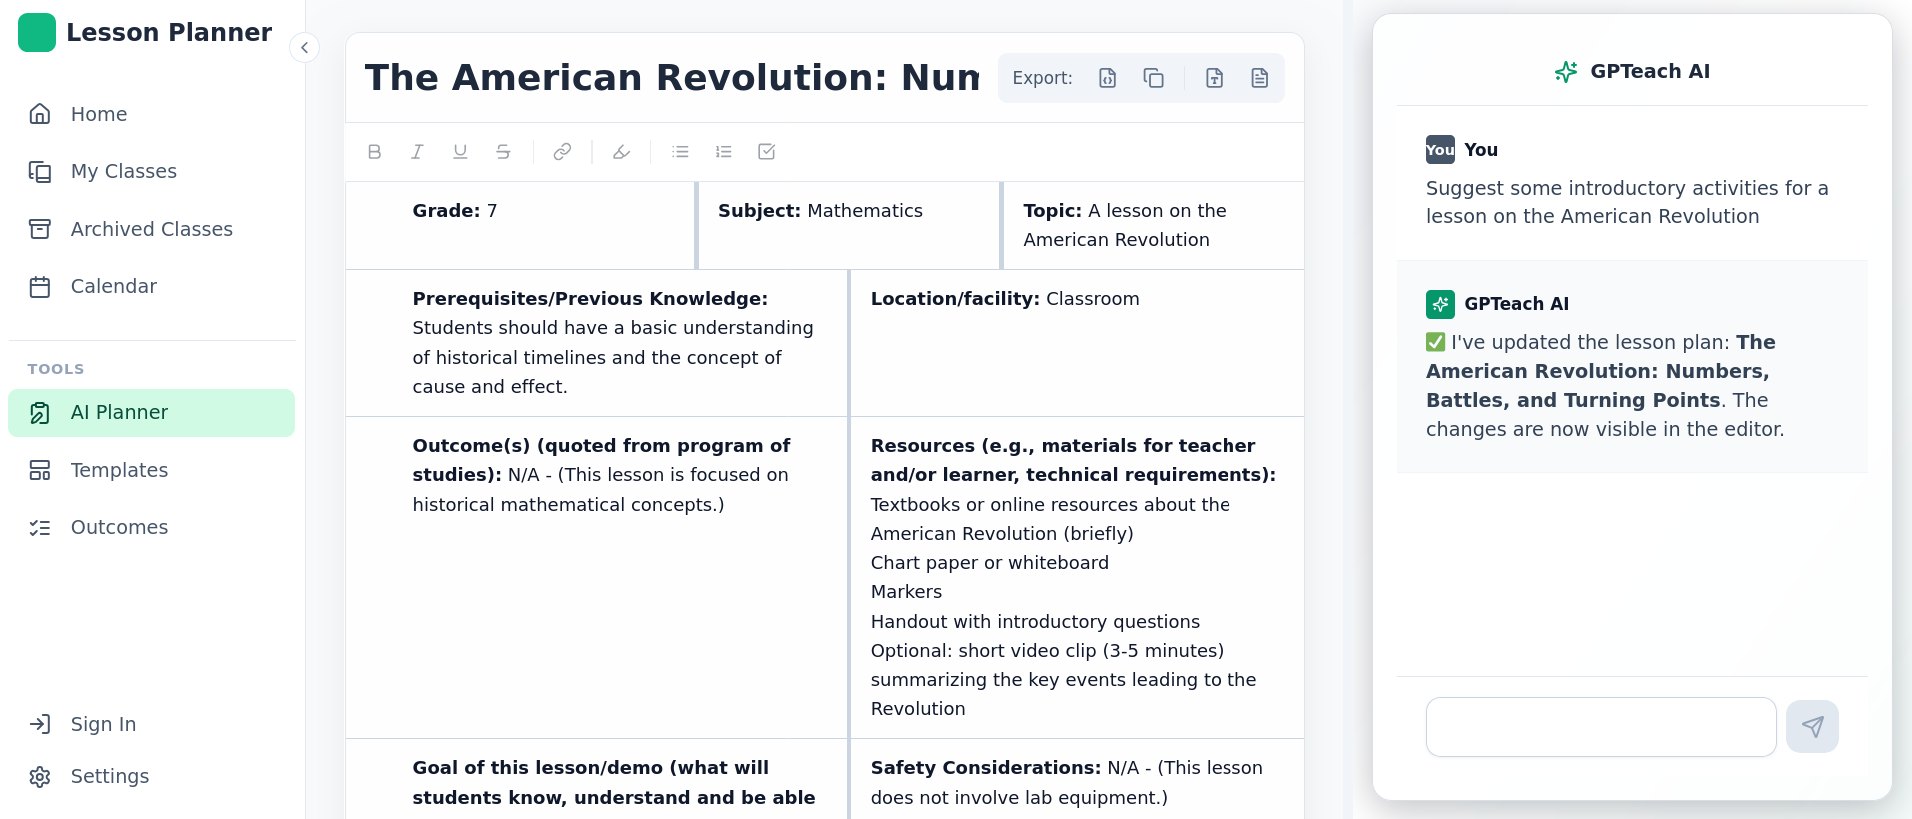Click the green Lesson Planner logo
Image resolution: width=1912 pixels, height=819 pixels.
[37, 33]
